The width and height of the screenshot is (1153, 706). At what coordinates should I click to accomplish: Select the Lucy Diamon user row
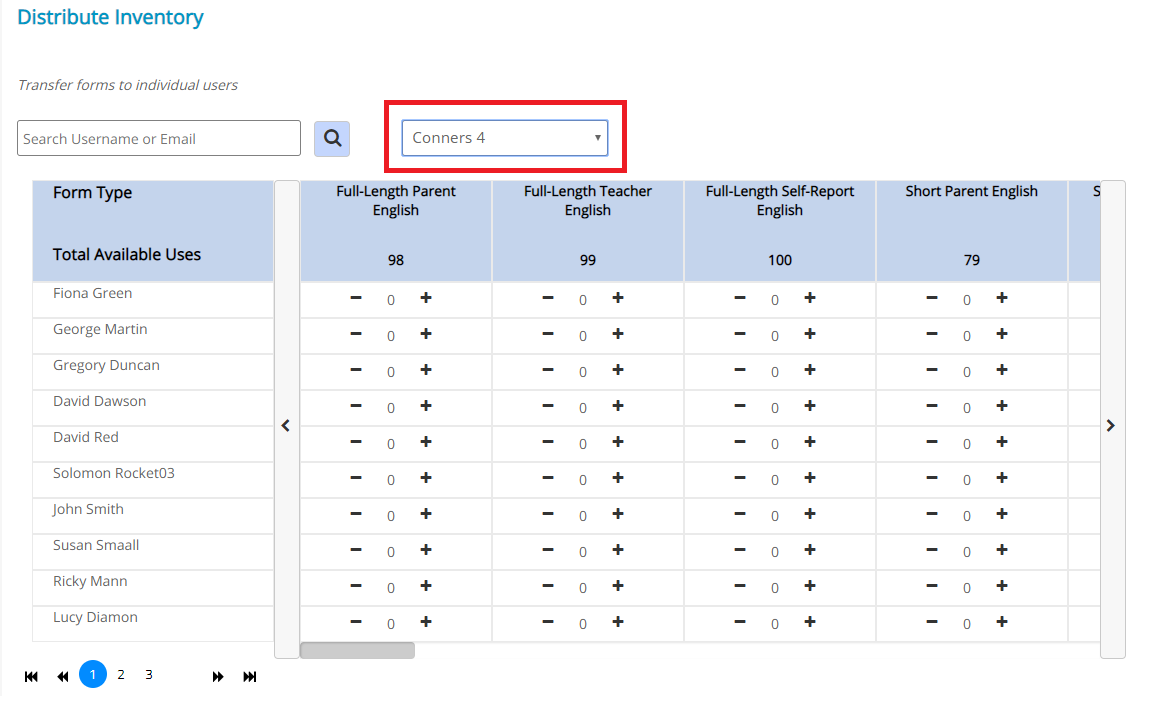[153, 624]
